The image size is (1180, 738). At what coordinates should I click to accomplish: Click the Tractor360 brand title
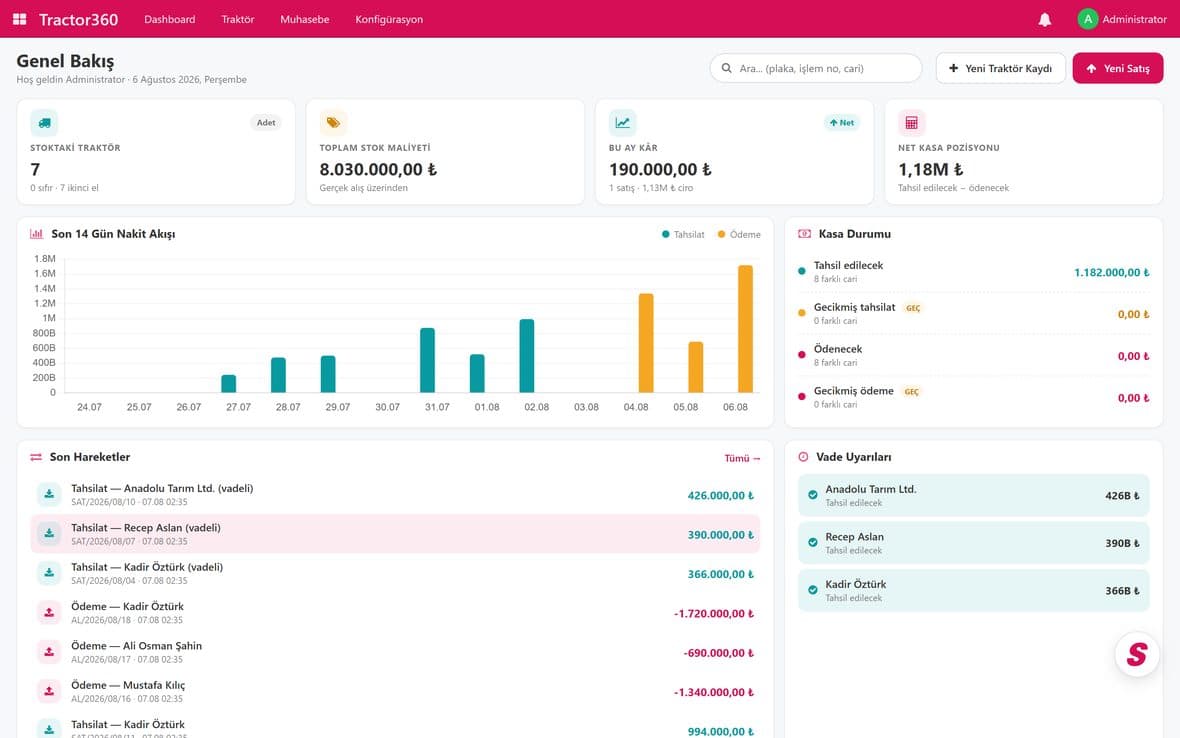[78, 20]
